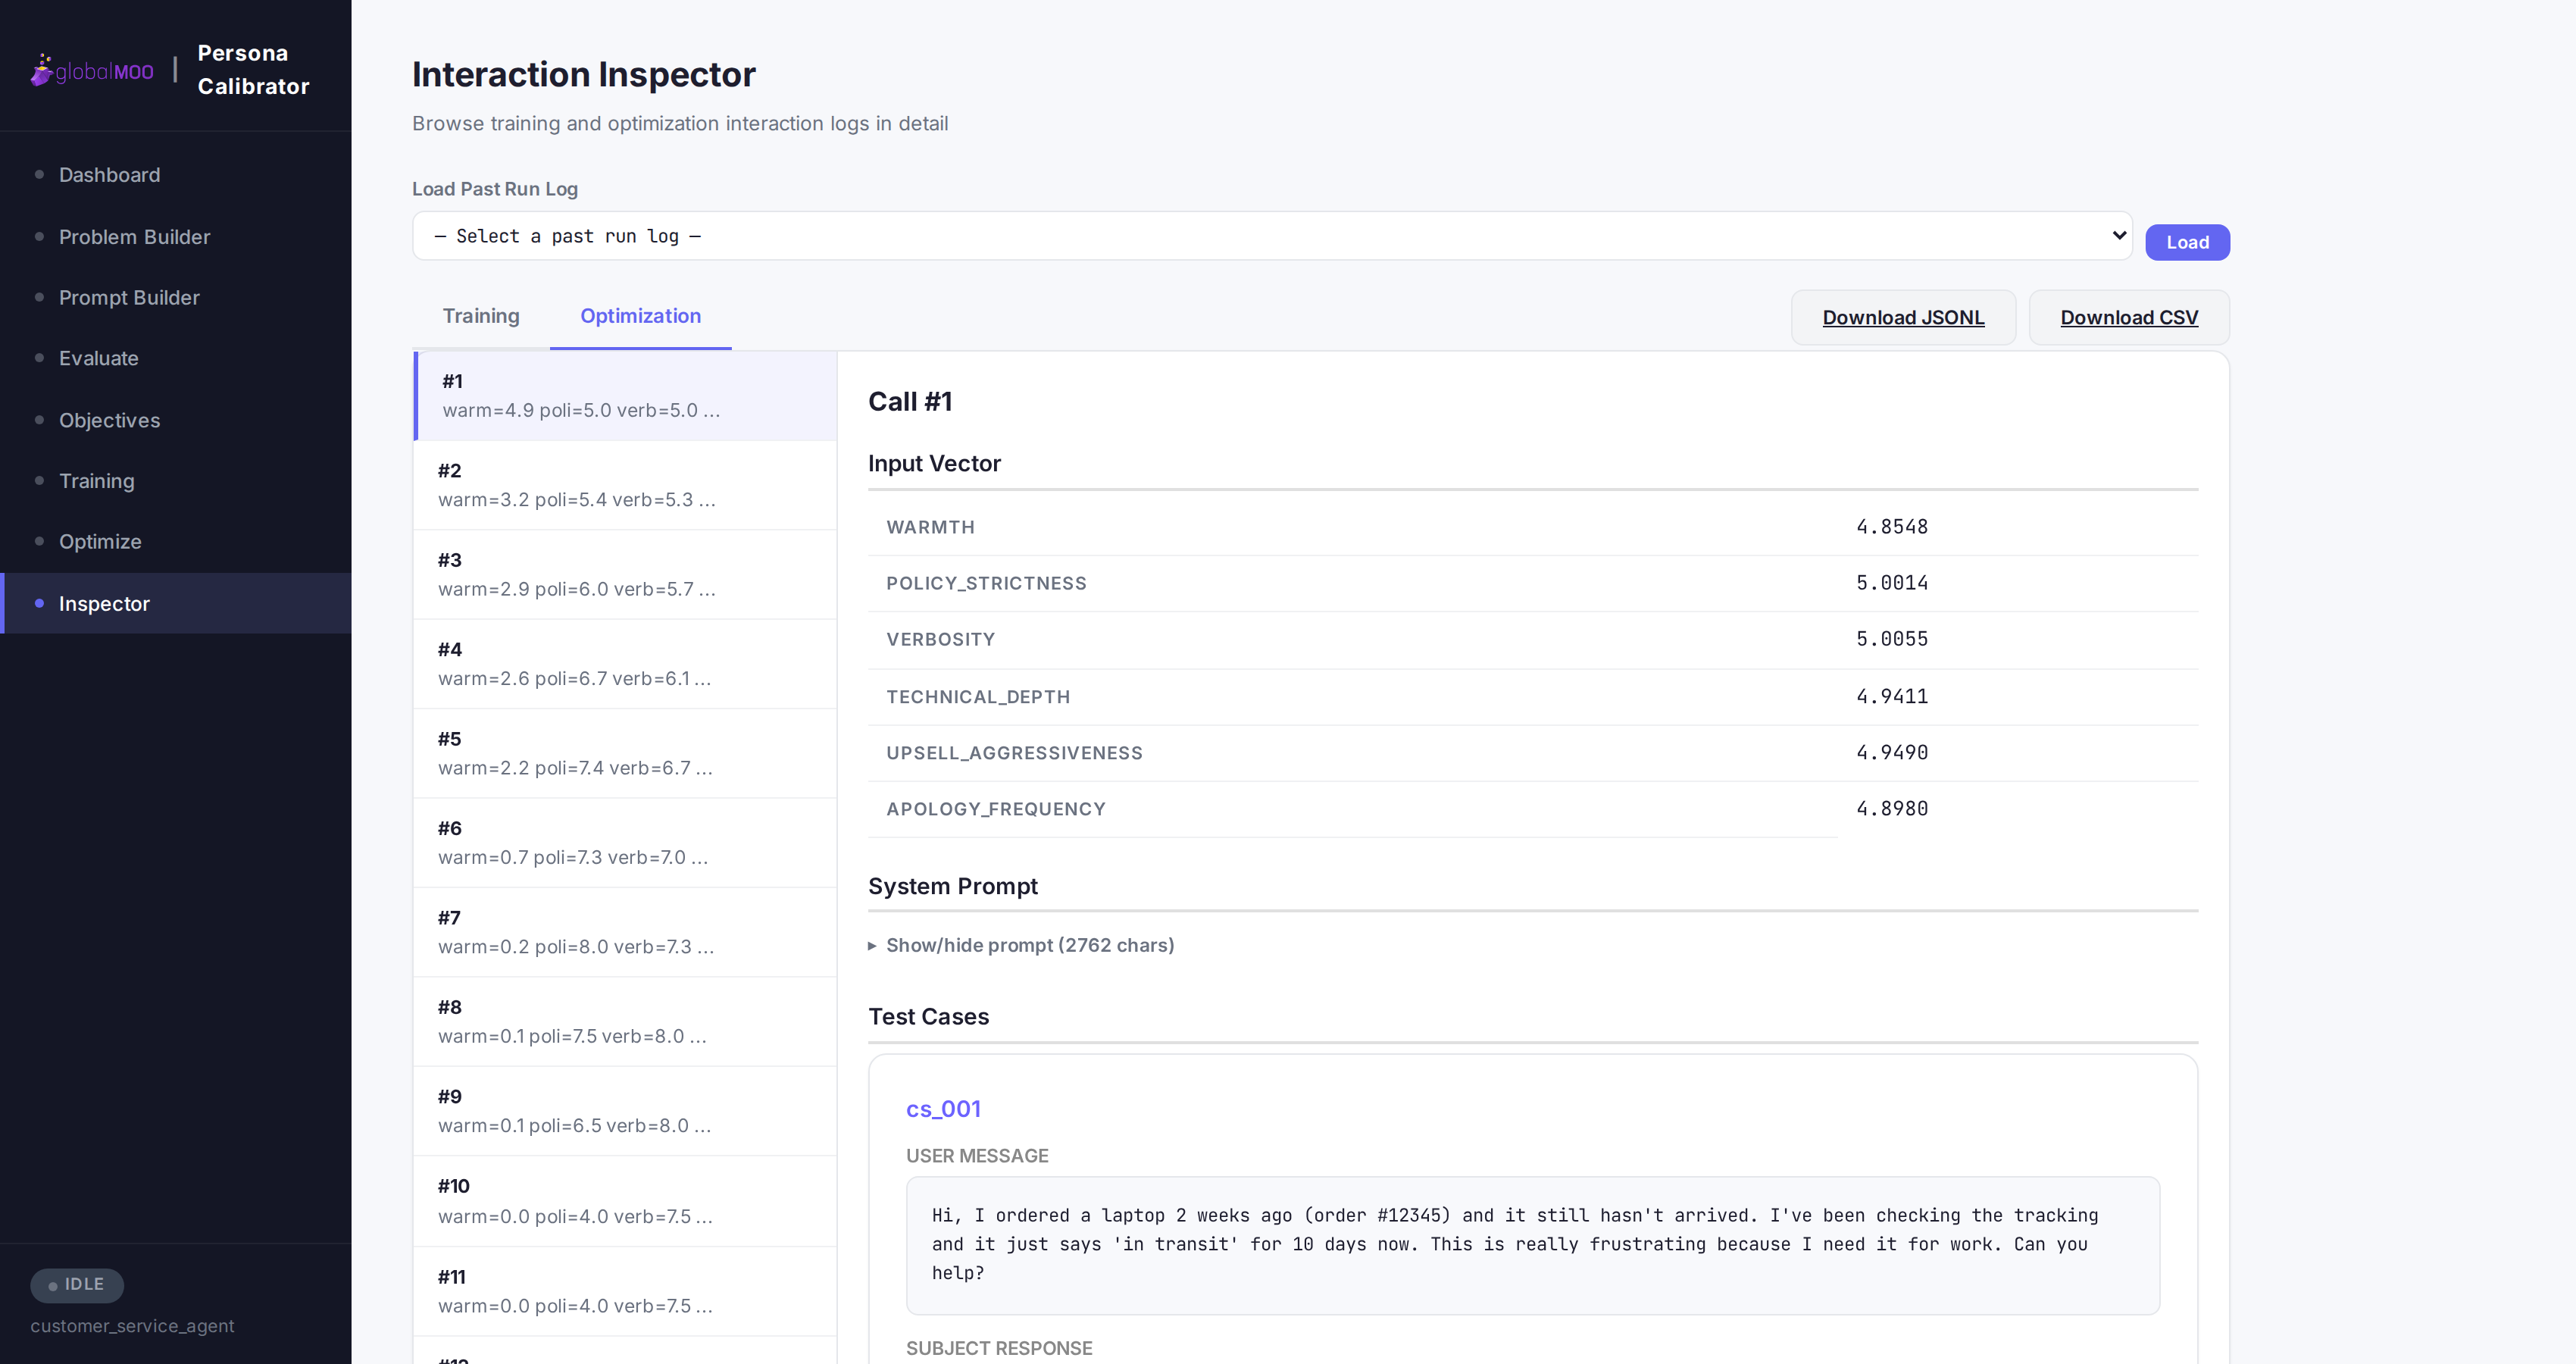
Task: Click the UPSELL_AGGRESSIVENESS parameter label
Action: click(x=1014, y=753)
